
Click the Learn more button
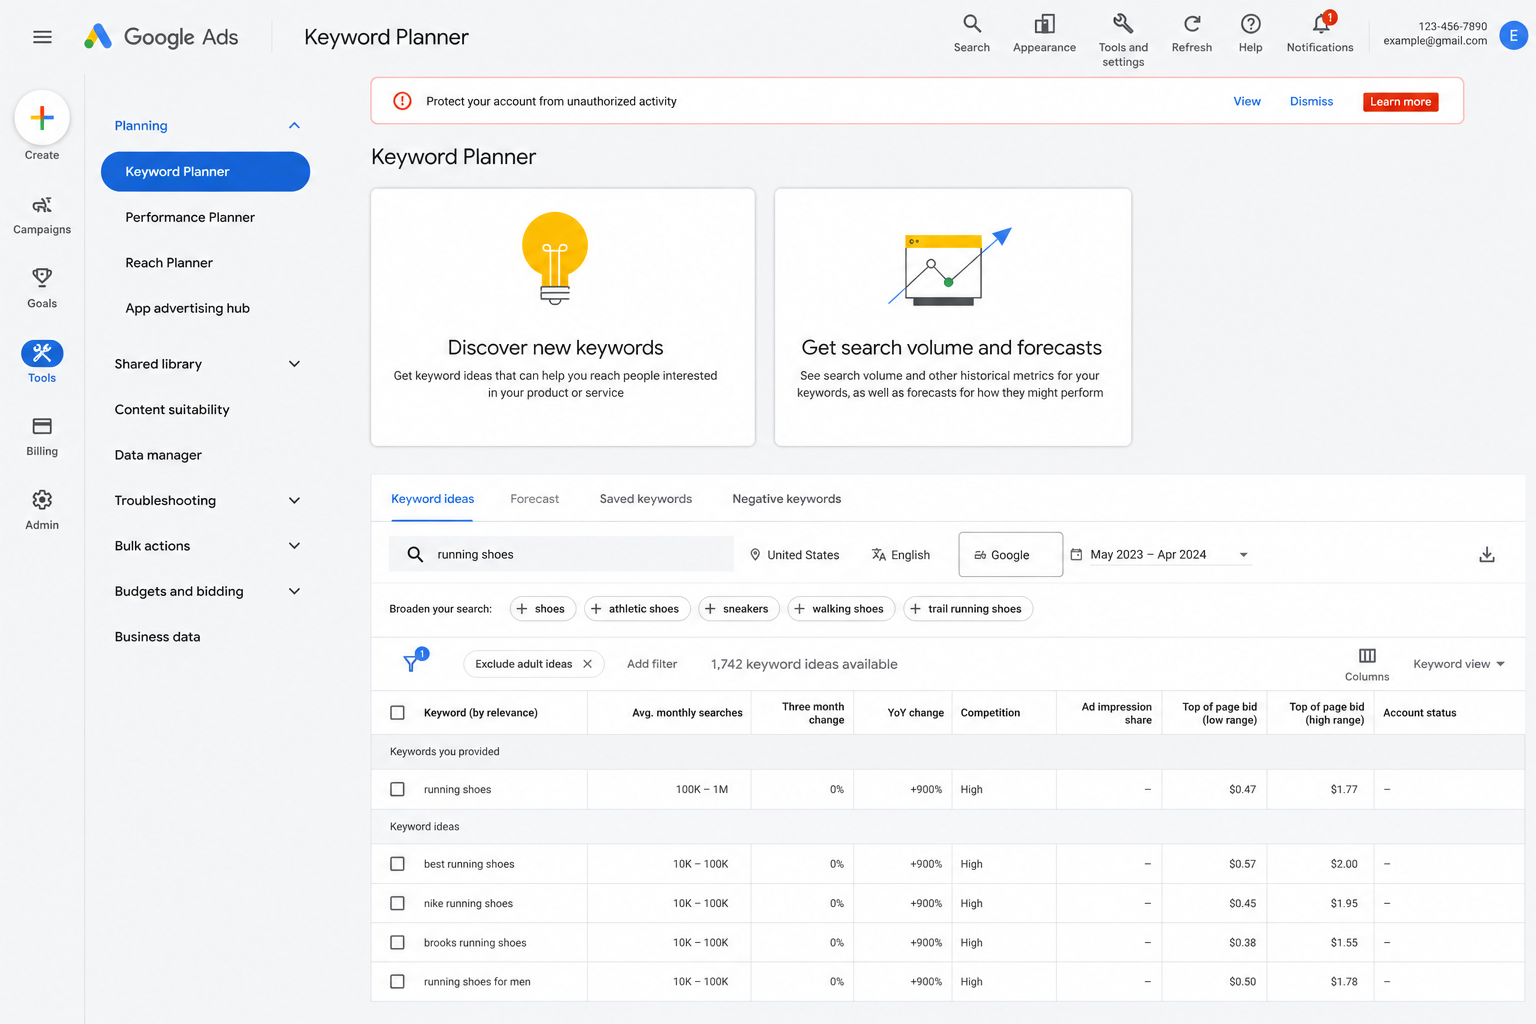pyautogui.click(x=1400, y=102)
